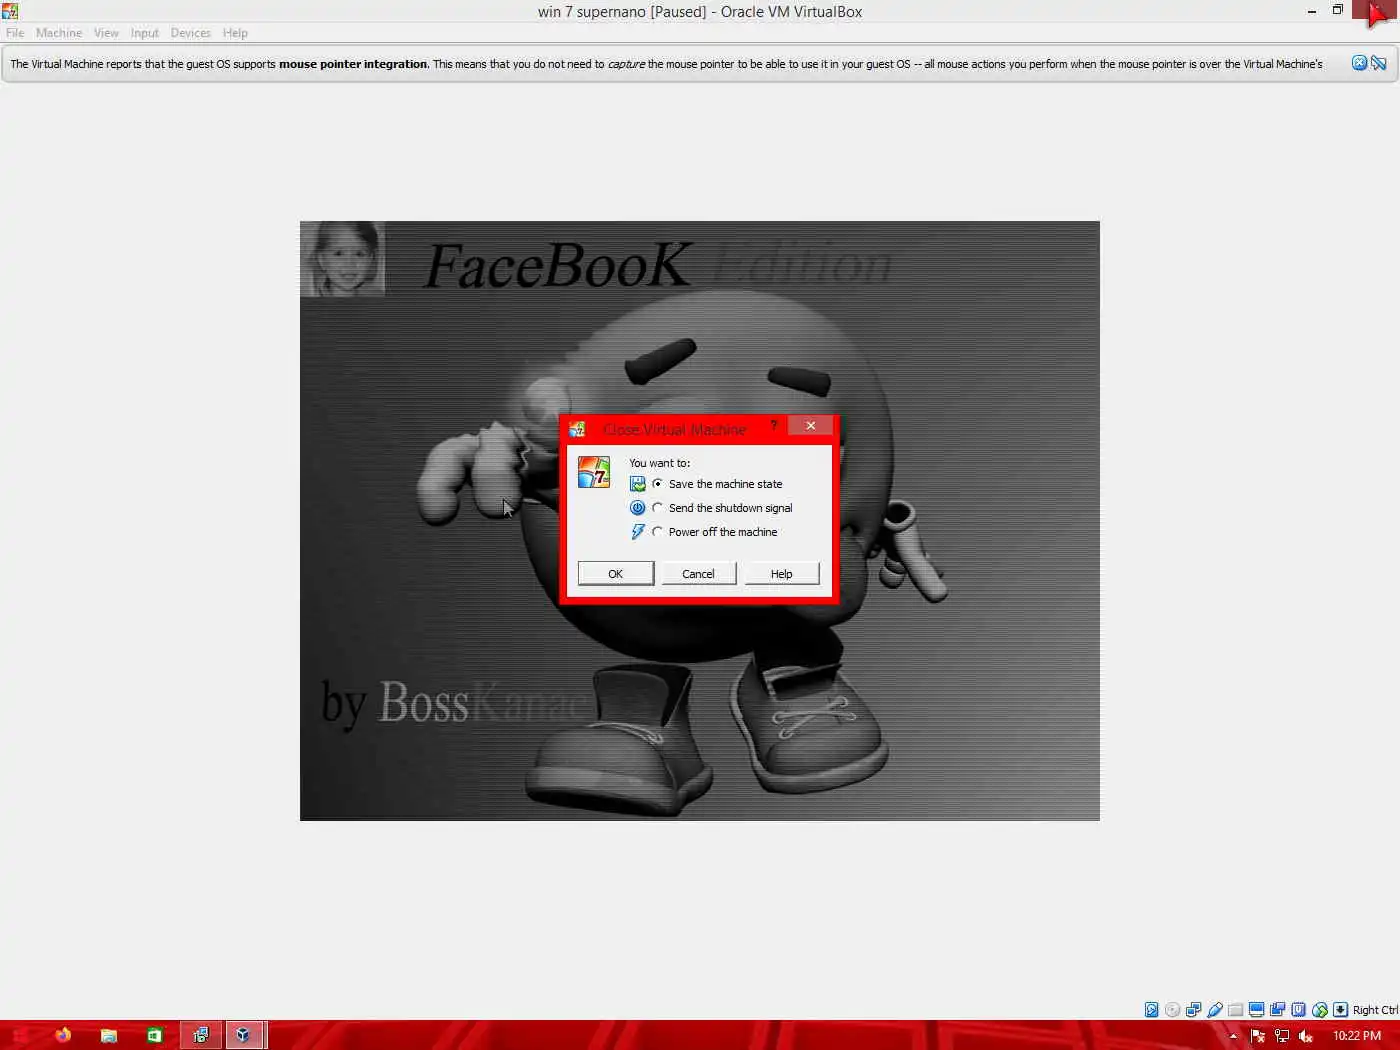Open the View menu
The image size is (1400, 1050).
[106, 33]
